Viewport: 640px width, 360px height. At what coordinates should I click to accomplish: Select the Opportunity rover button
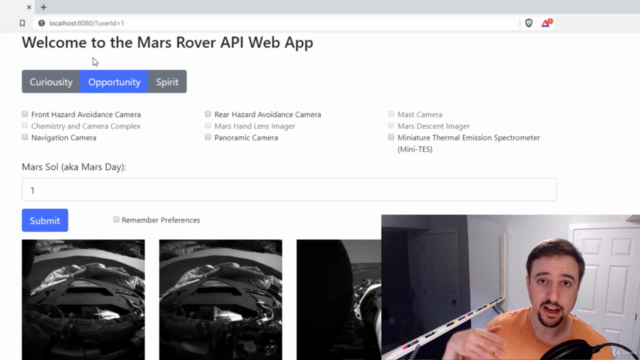(114, 82)
